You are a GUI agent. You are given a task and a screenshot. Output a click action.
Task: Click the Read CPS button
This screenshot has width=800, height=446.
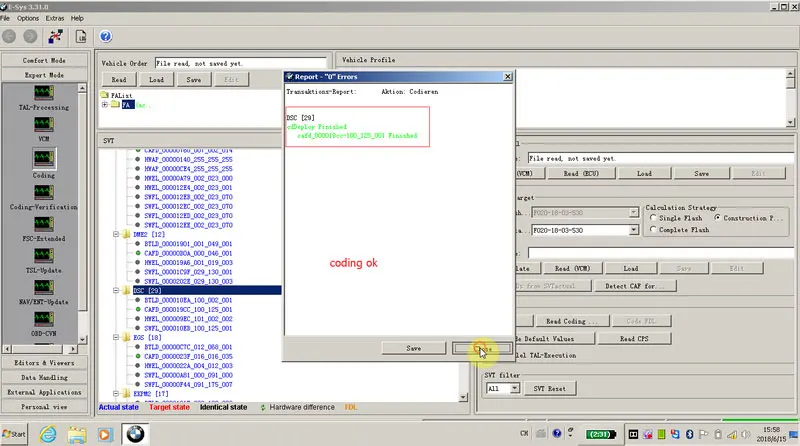pos(634,339)
